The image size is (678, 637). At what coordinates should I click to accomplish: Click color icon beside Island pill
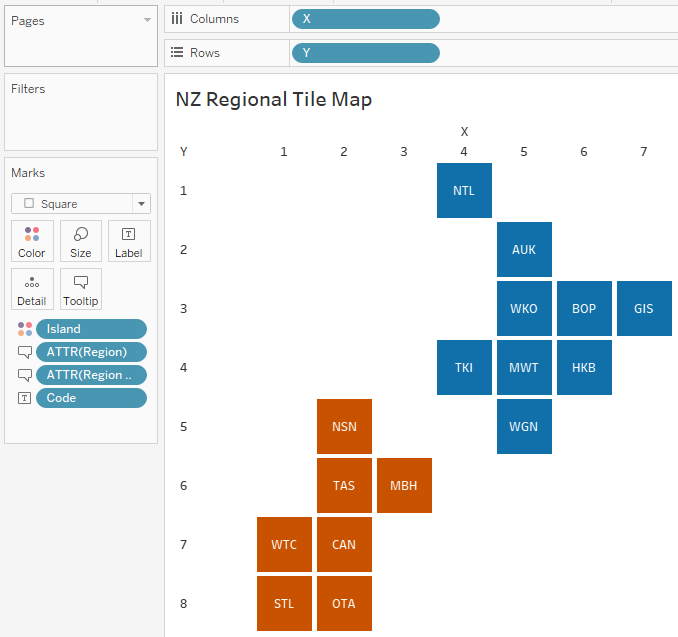pyautogui.click(x=25, y=329)
